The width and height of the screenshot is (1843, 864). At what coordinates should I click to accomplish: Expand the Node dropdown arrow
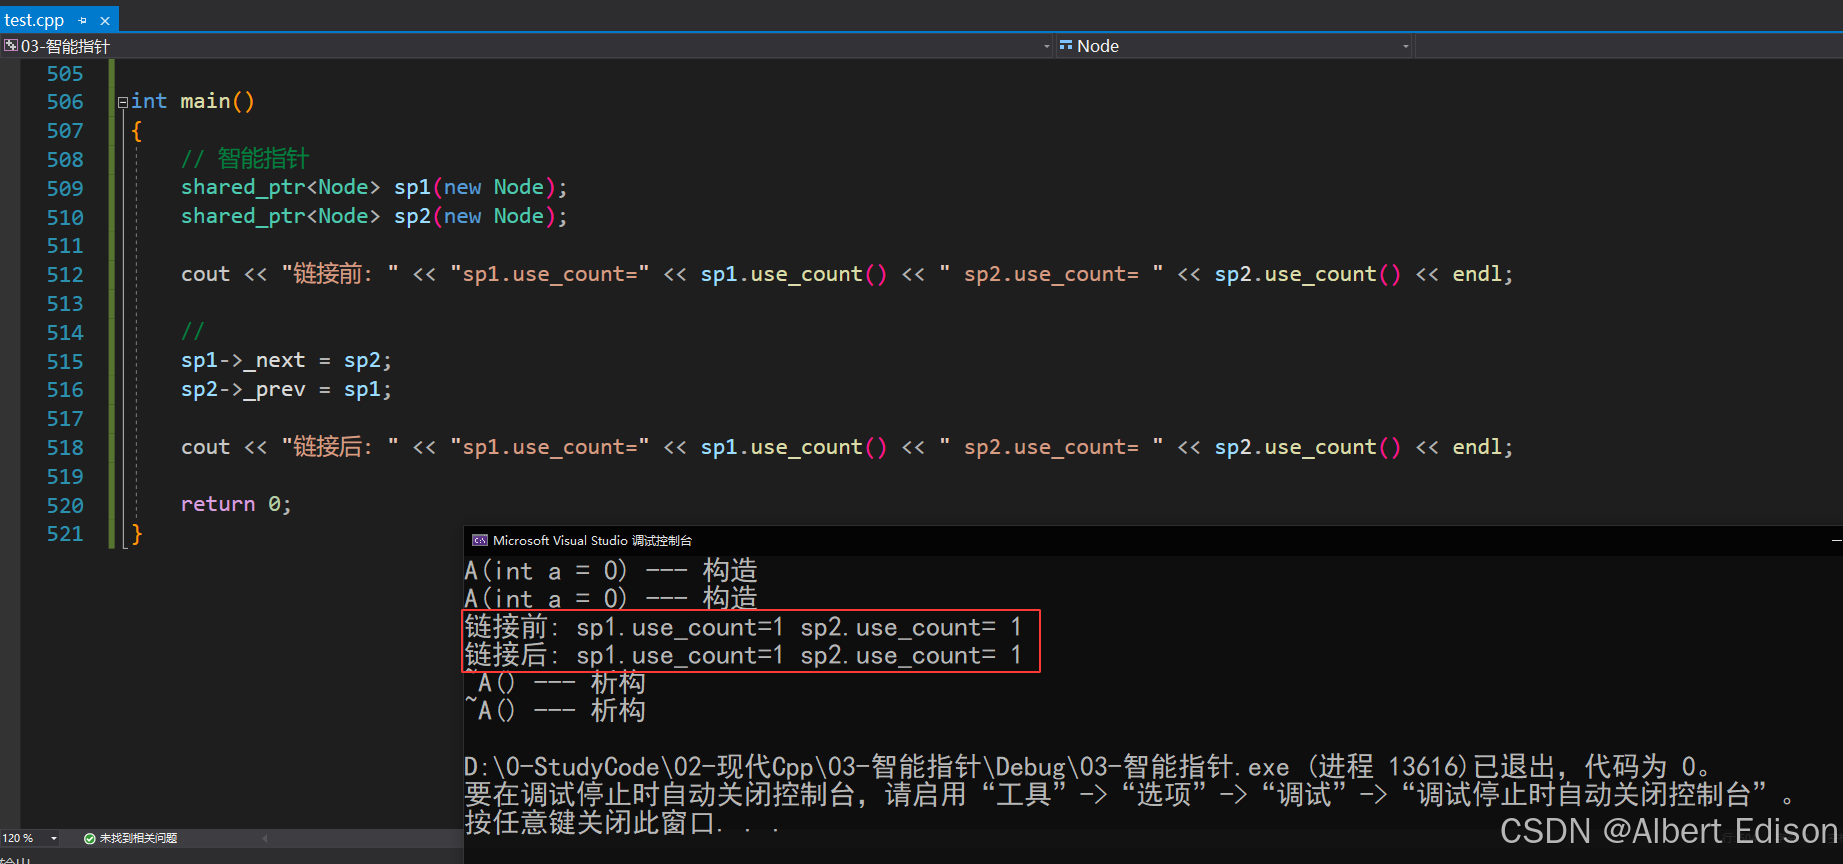pos(1405,46)
